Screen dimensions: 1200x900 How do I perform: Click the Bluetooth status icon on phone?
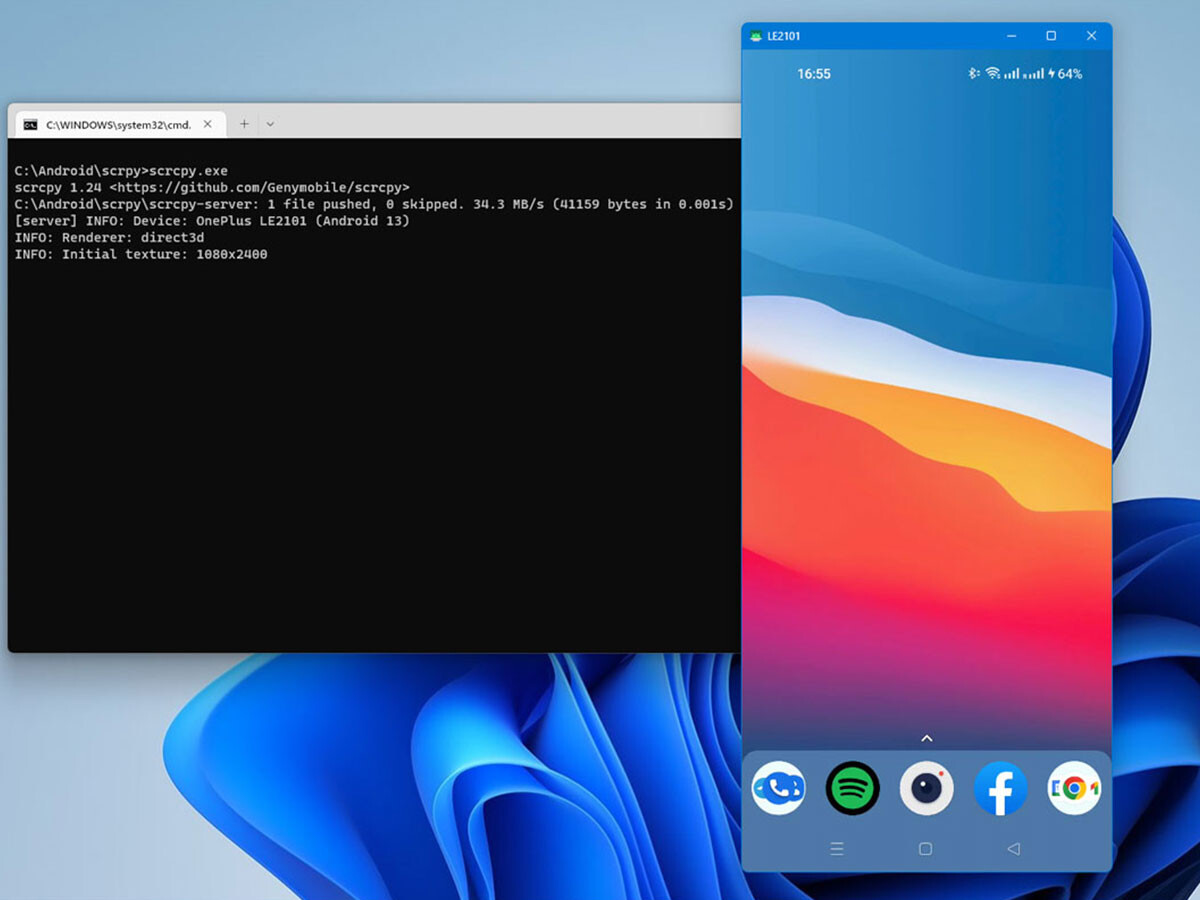(x=972, y=74)
